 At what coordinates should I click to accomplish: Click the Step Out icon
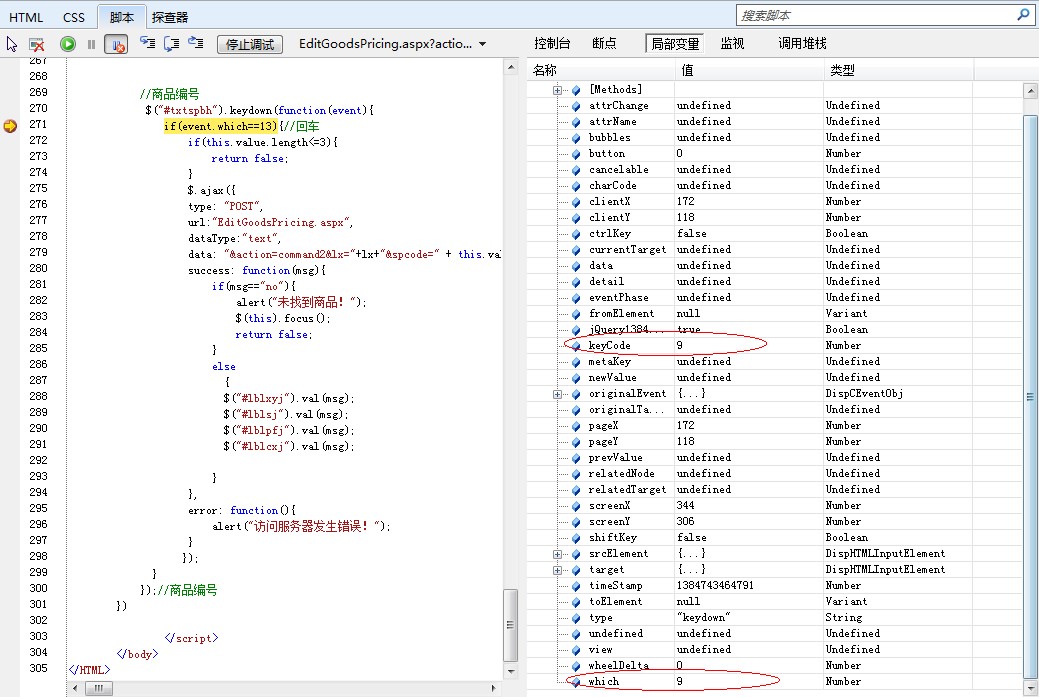pos(195,43)
